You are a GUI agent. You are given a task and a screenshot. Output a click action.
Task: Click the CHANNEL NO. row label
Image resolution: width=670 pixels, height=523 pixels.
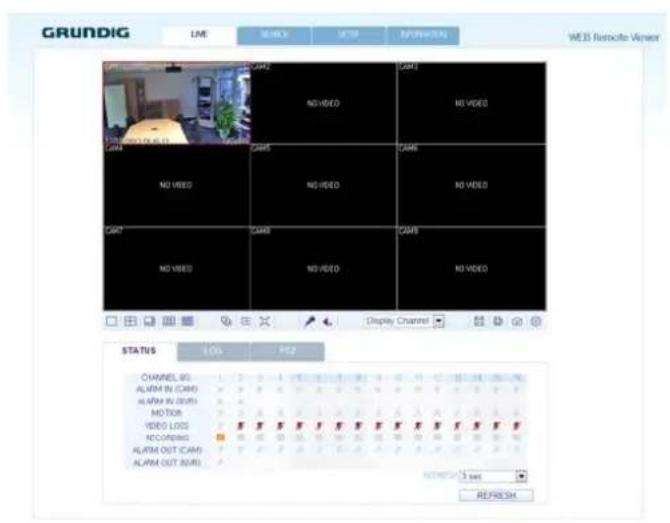point(166,377)
